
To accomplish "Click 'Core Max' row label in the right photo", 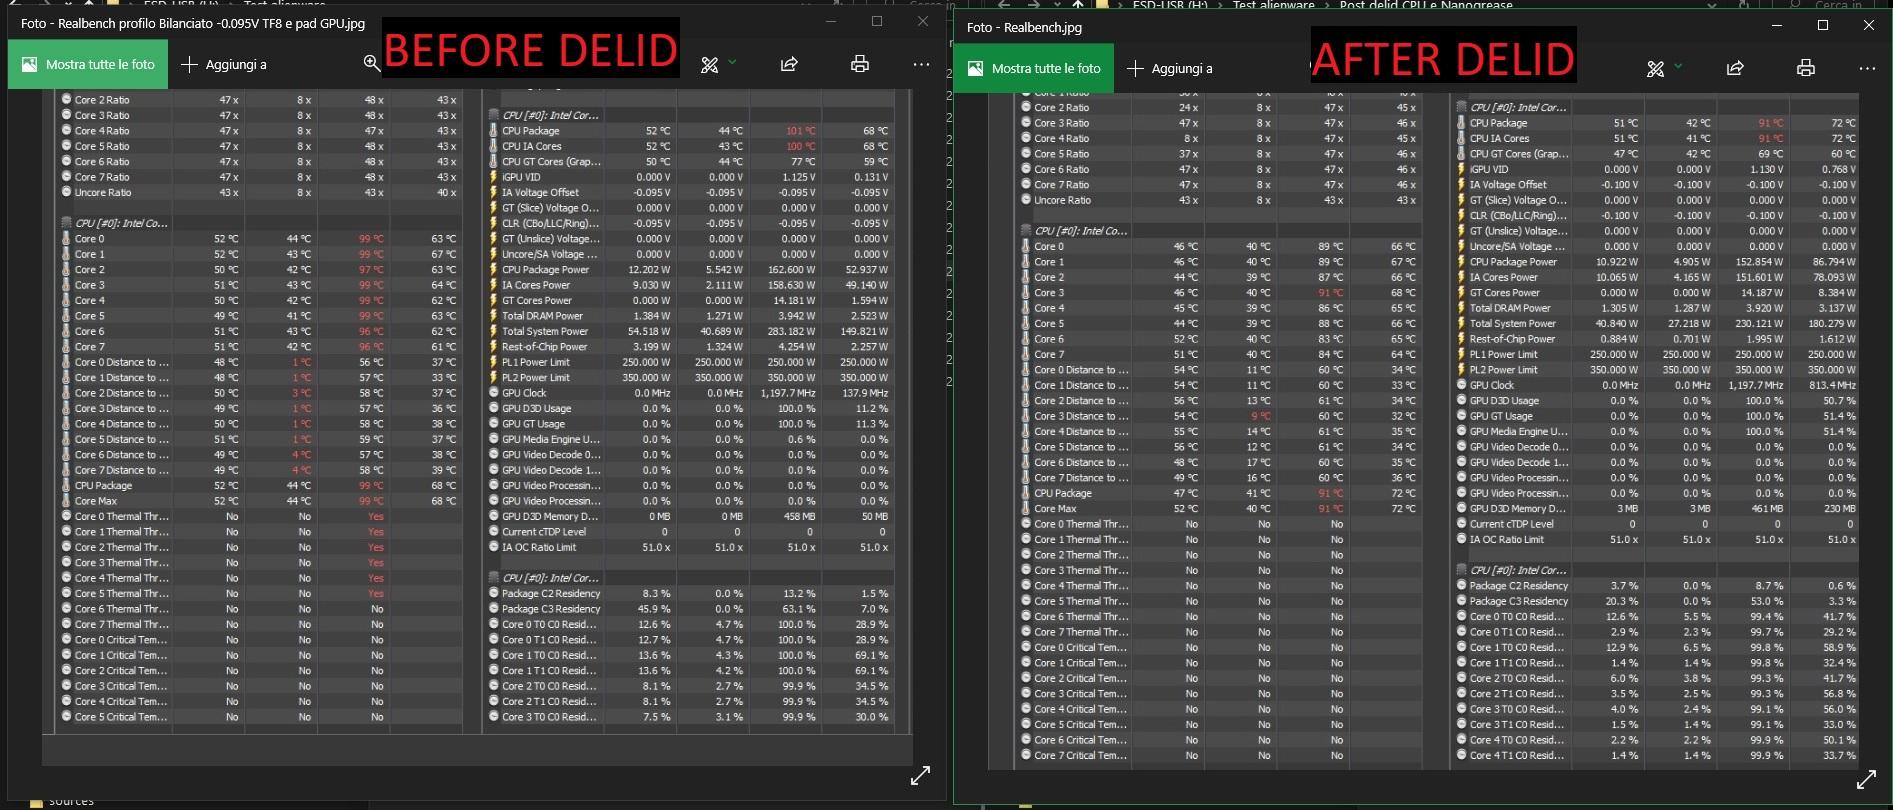I will click(1056, 508).
